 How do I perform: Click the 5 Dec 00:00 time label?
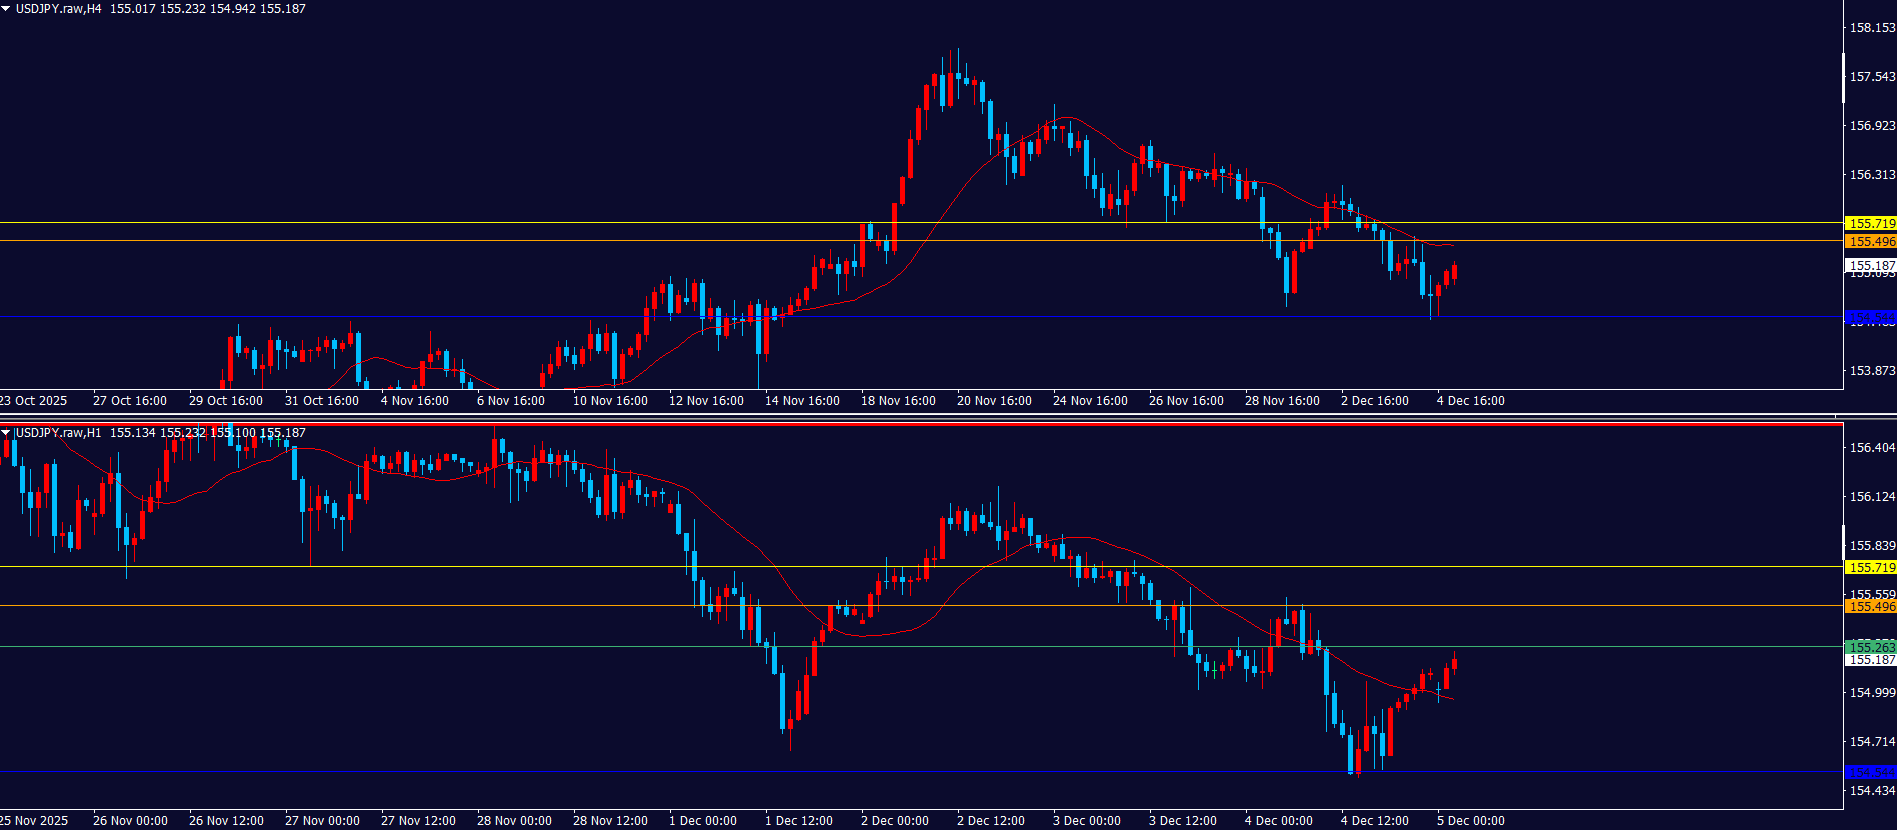coord(1470,821)
